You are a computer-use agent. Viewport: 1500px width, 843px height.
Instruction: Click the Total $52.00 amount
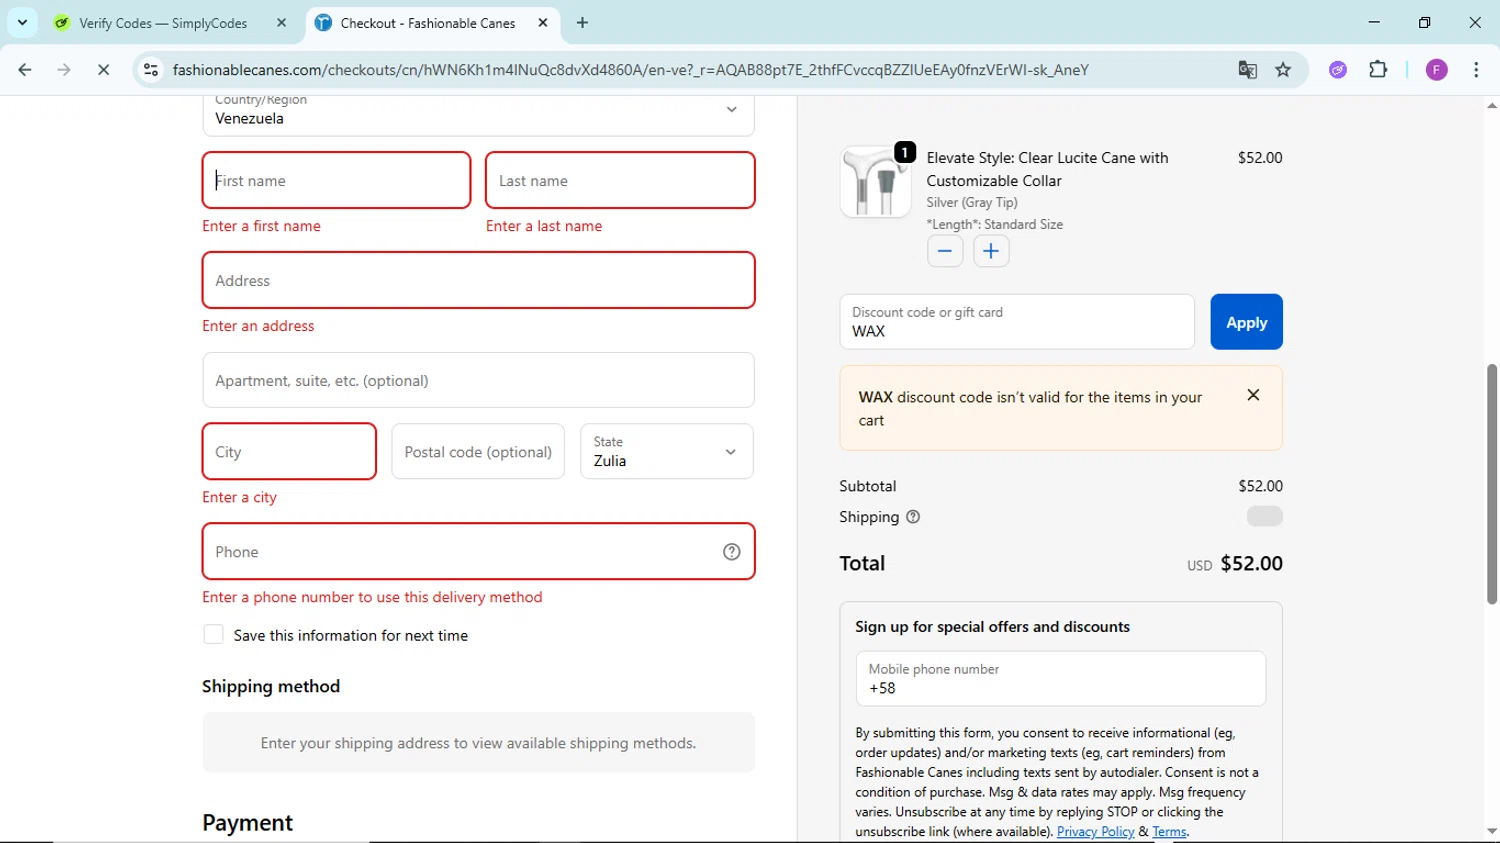1251,563
